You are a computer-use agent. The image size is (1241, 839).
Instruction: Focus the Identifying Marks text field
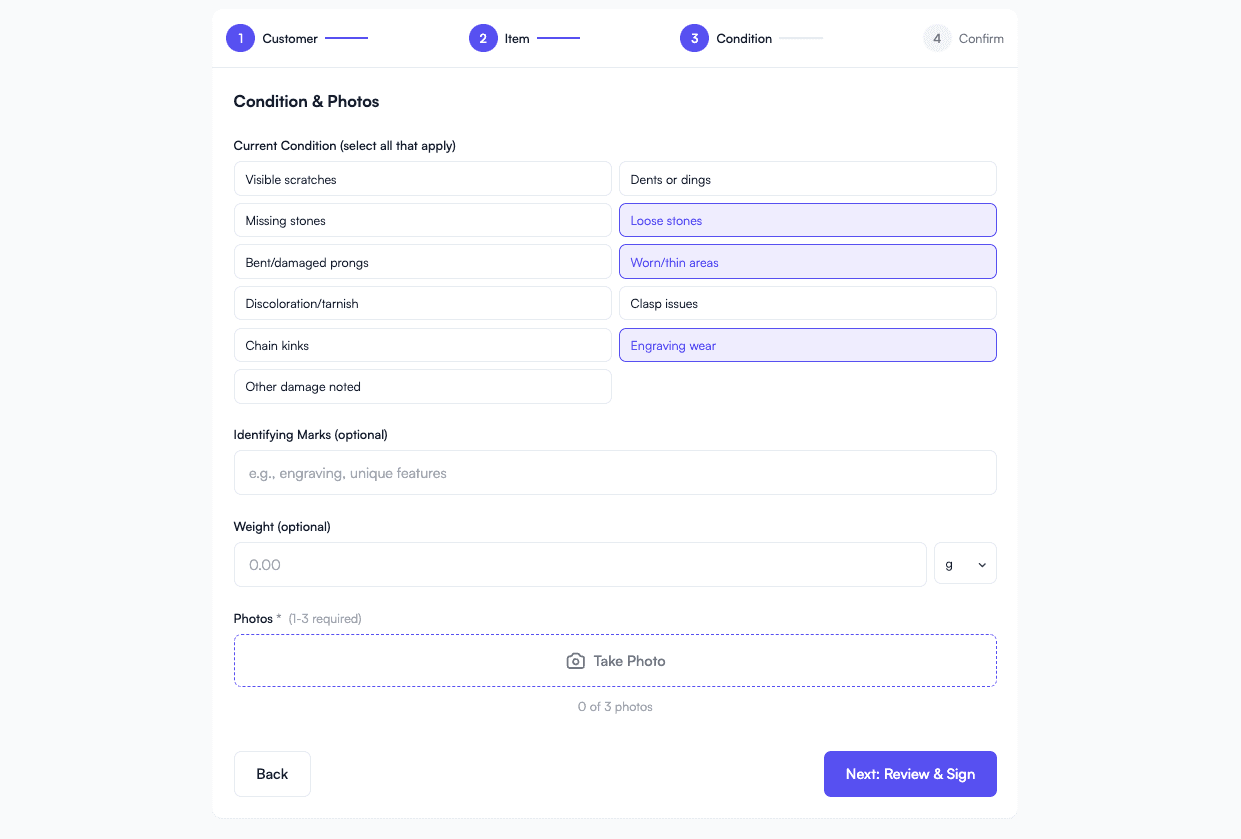coord(615,473)
